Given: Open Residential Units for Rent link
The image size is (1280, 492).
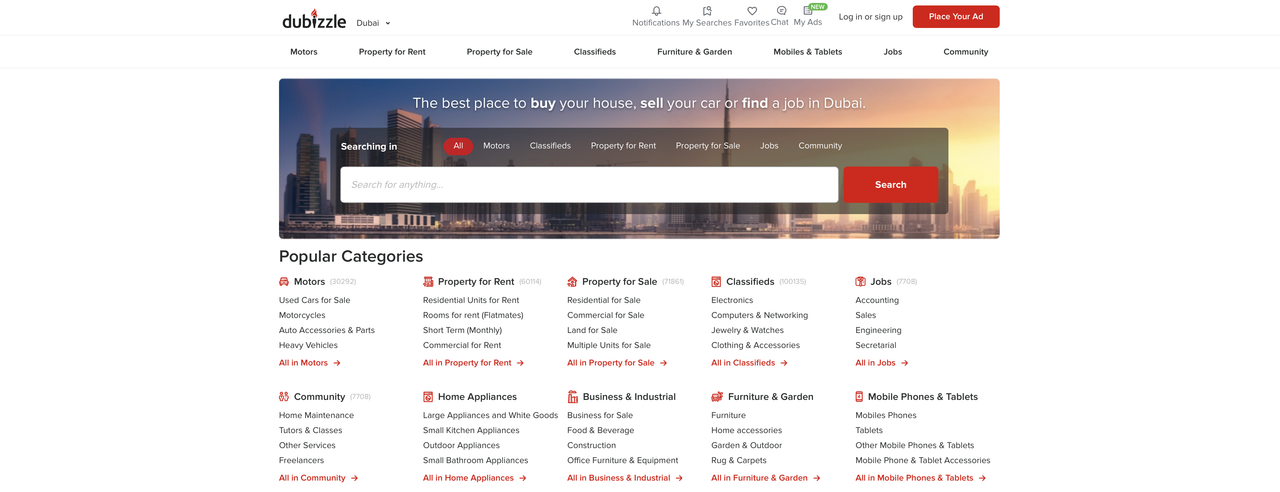Looking at the screenshot, I should coord(471,300).
